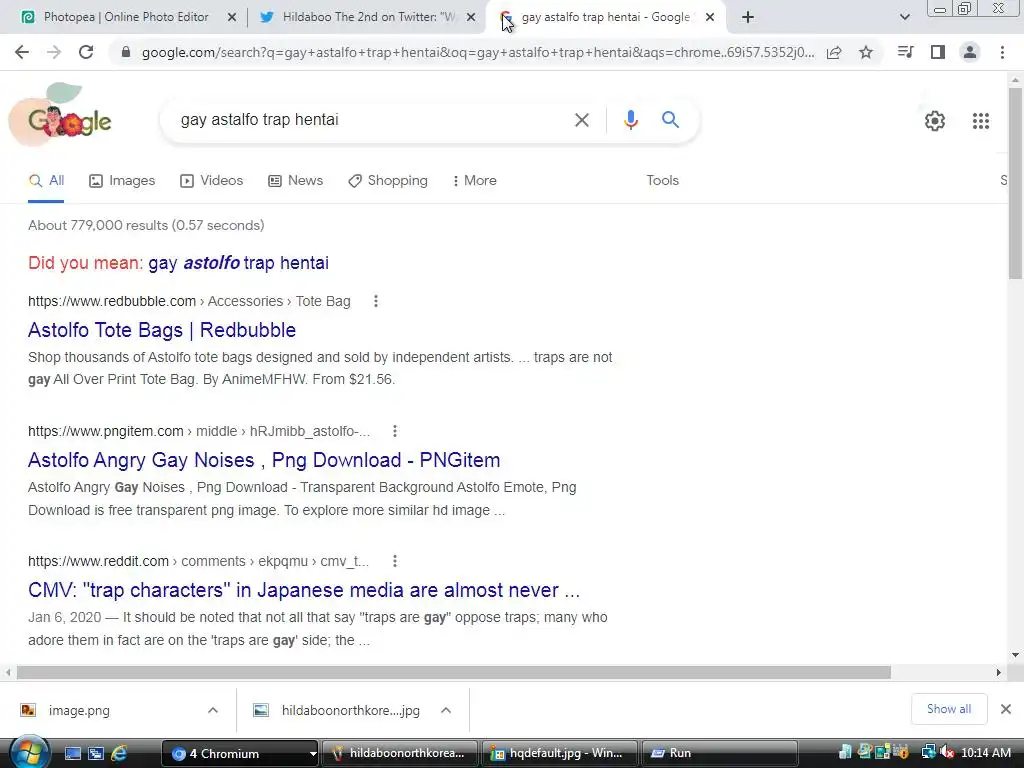This screenshot has width=1024, height=768.
Task: Select the Videos search filter
Action: pyautogui.click(x=212, y=181)
